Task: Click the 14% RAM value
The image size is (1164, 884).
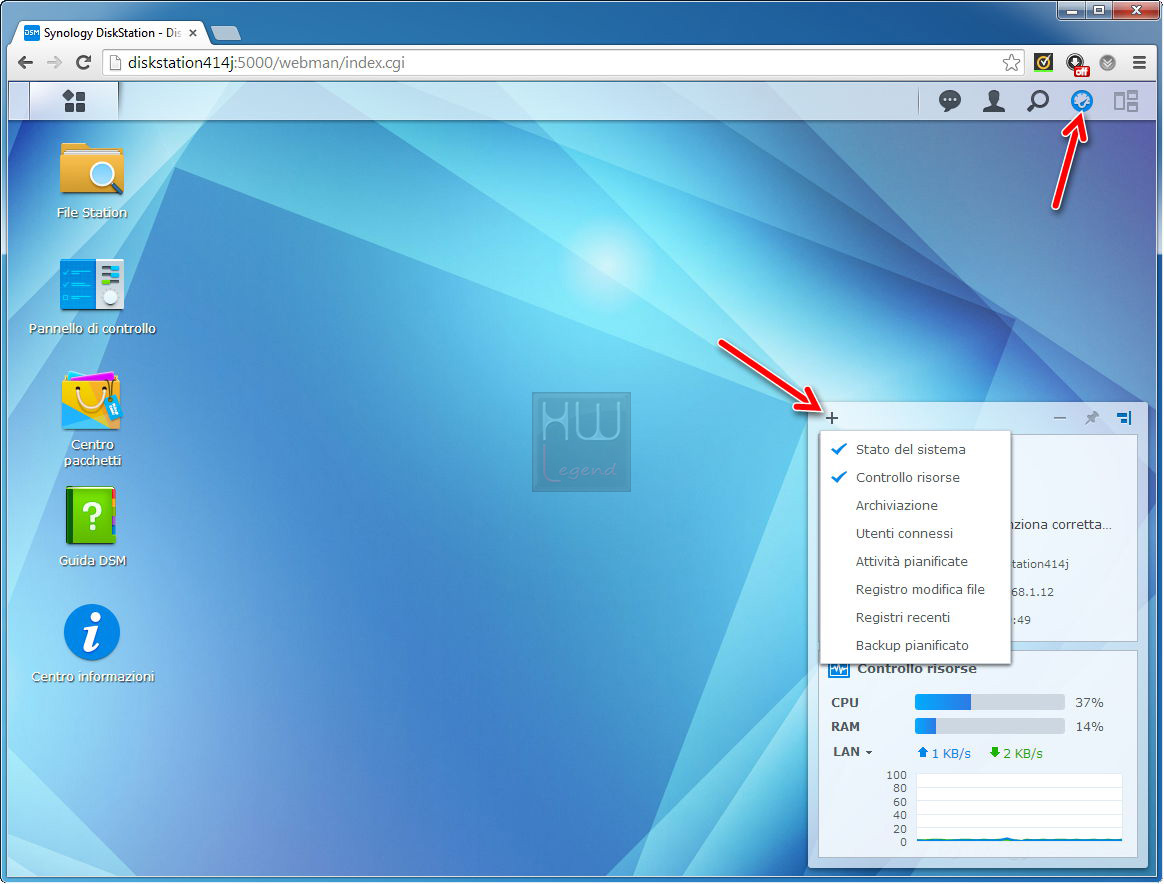Action: [1089, 727]
